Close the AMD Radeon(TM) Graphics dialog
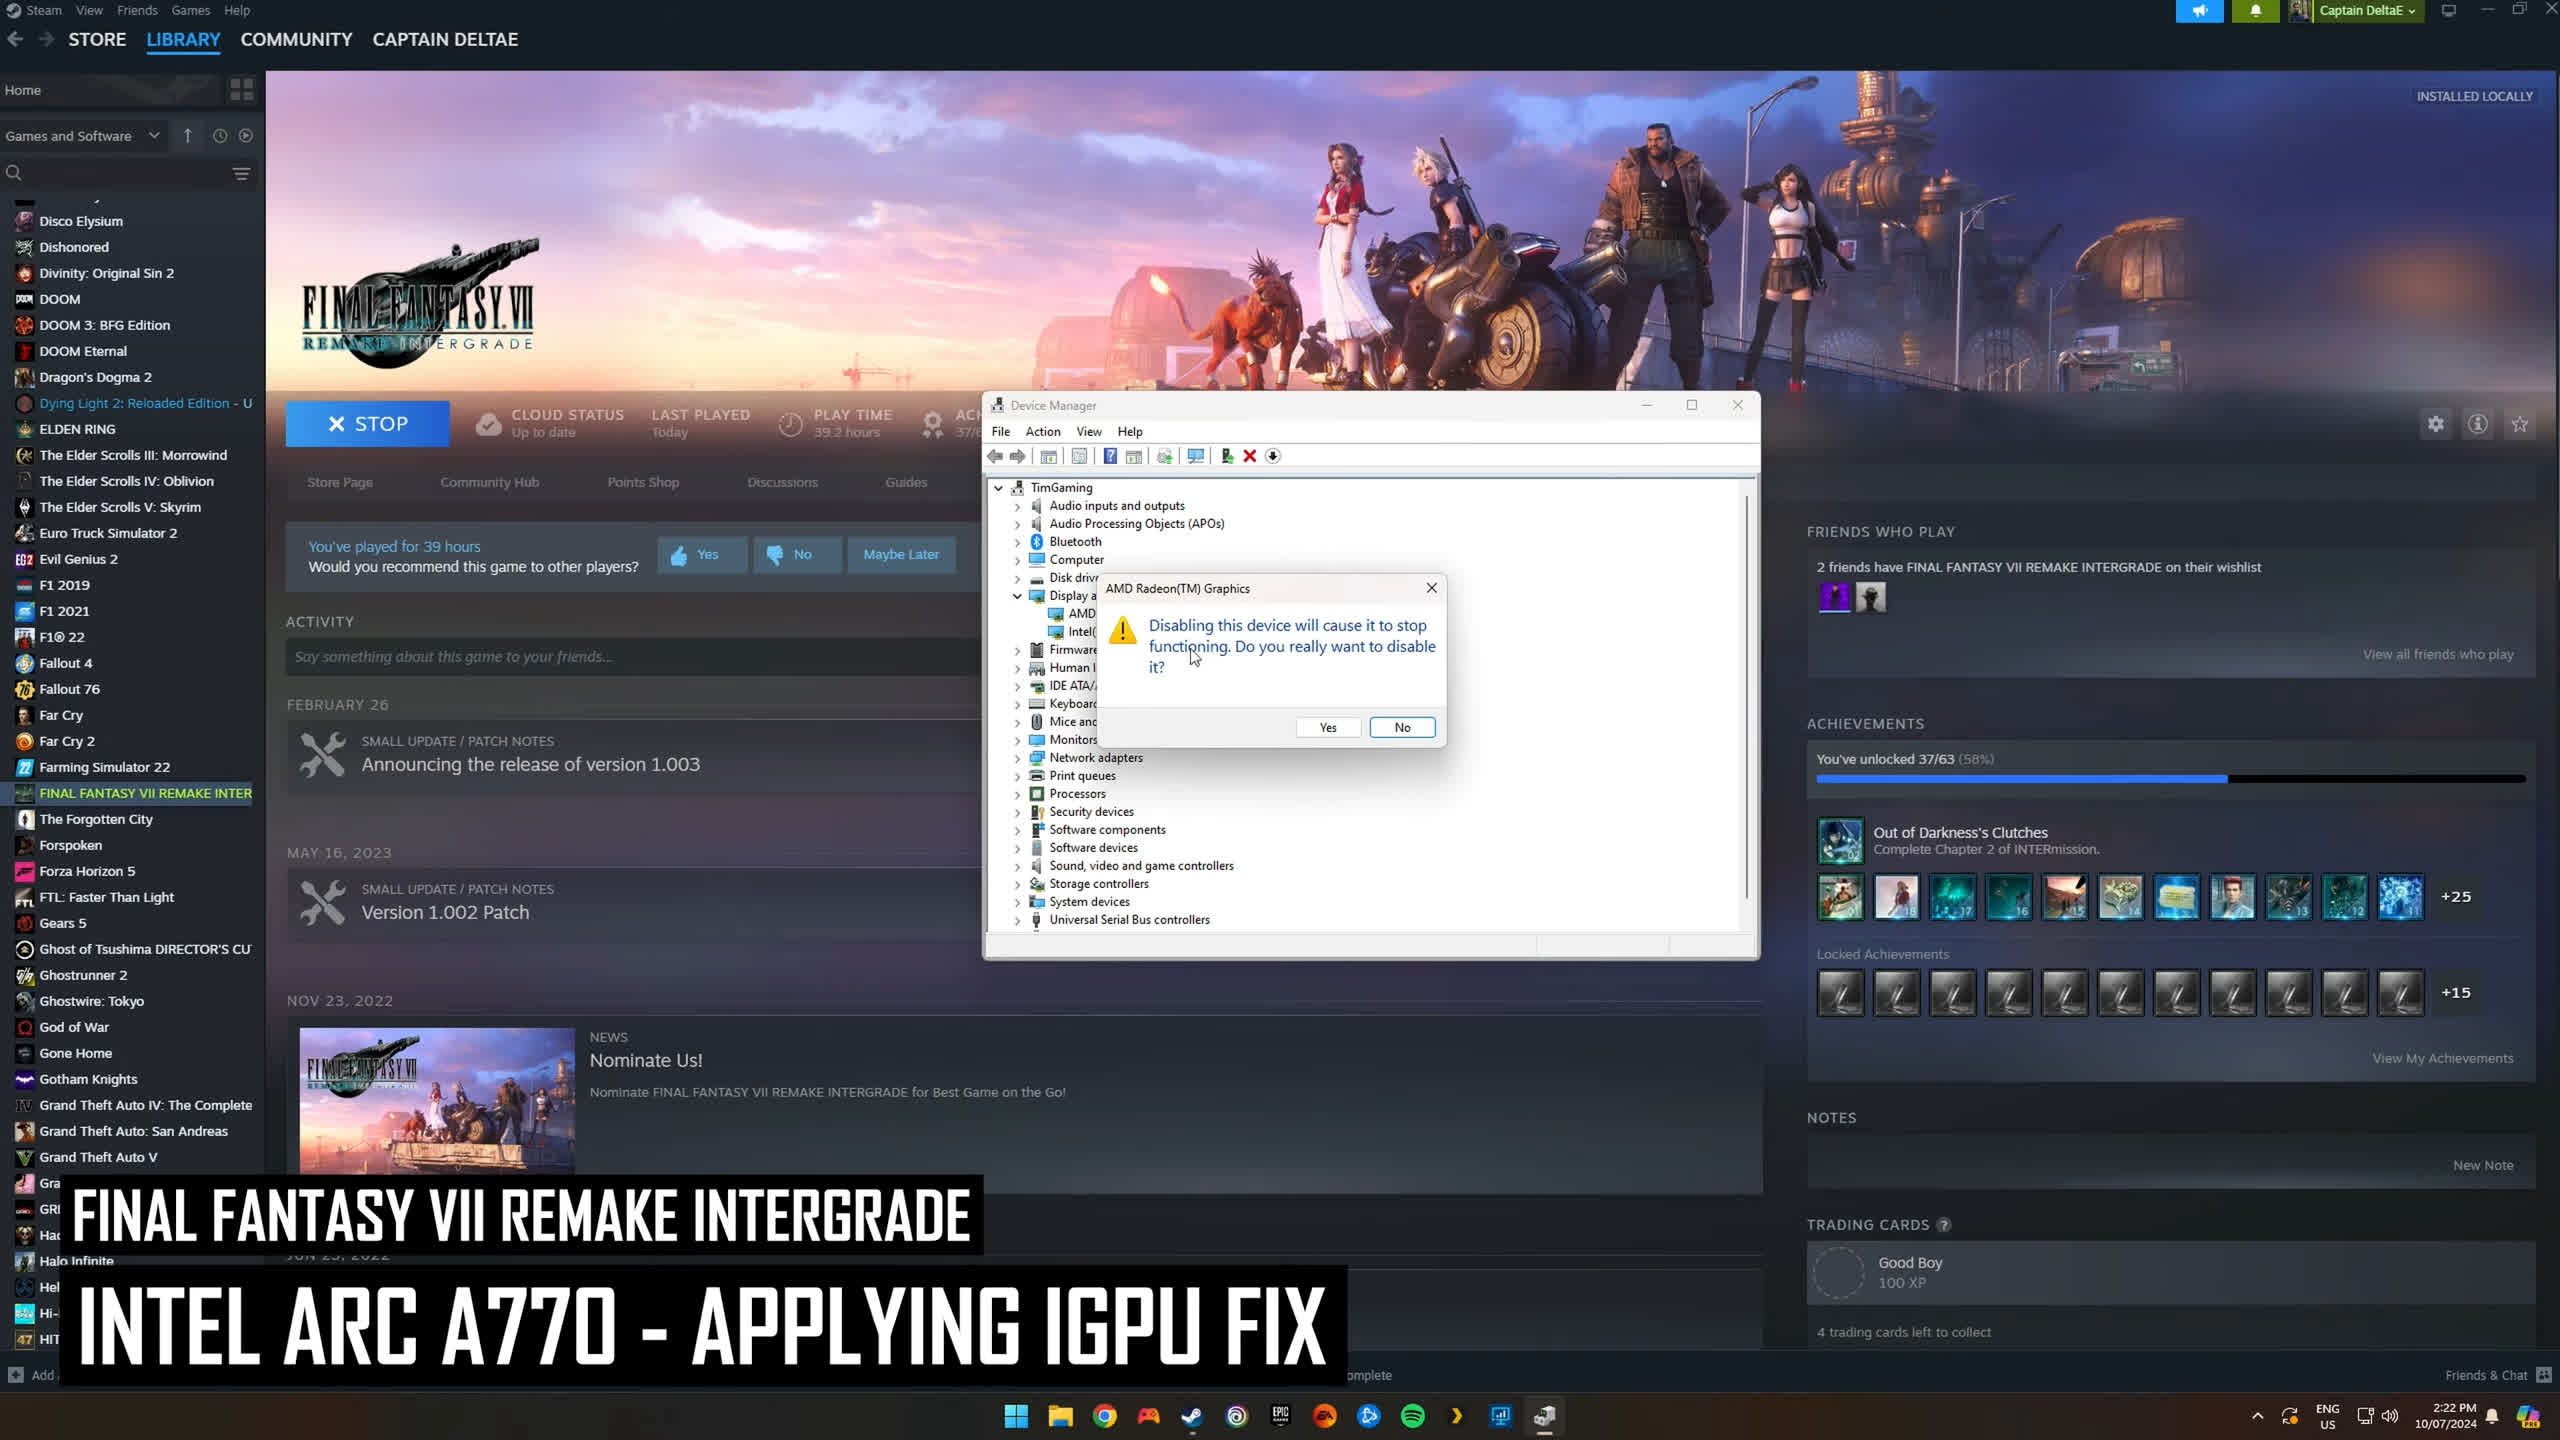The image size is (2560, 1440). coord(1431,588)
